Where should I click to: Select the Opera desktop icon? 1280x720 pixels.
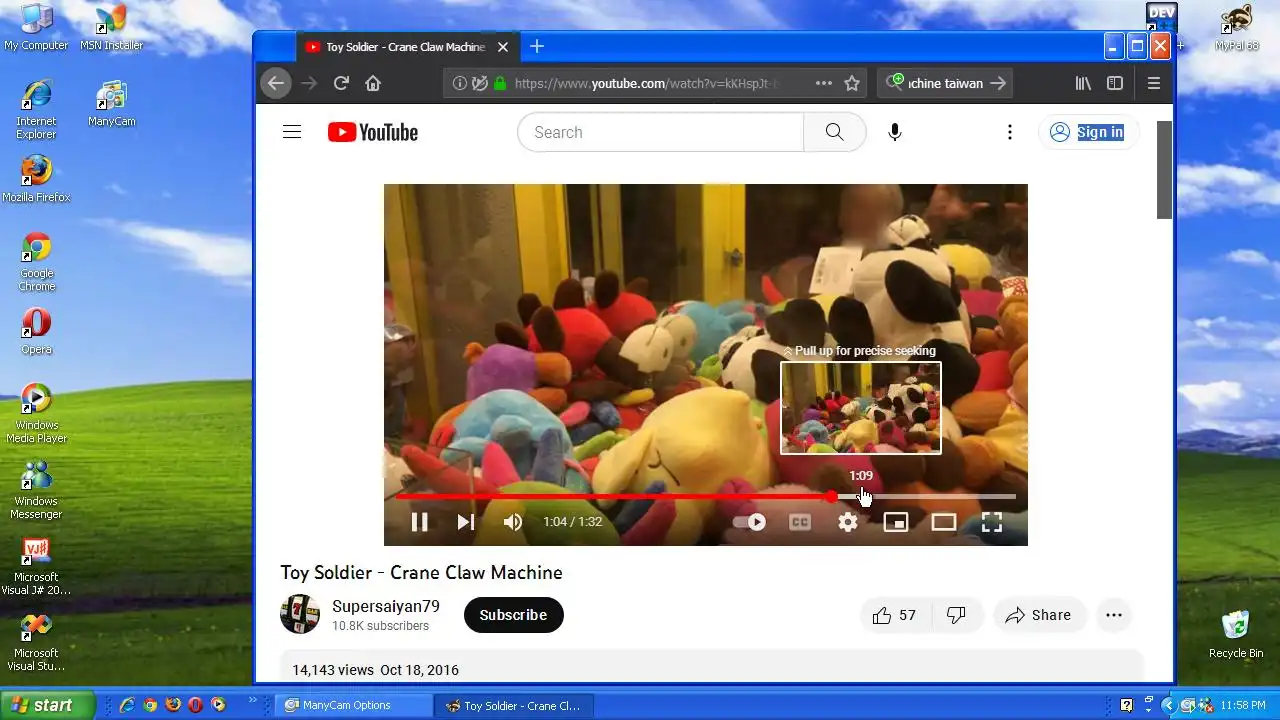click(x=36, y=331)
